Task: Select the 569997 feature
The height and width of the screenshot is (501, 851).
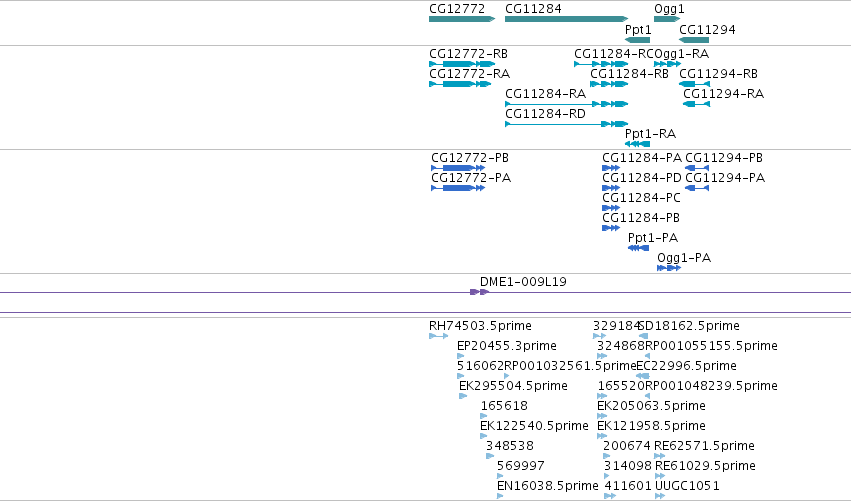Action: (500, 477)
